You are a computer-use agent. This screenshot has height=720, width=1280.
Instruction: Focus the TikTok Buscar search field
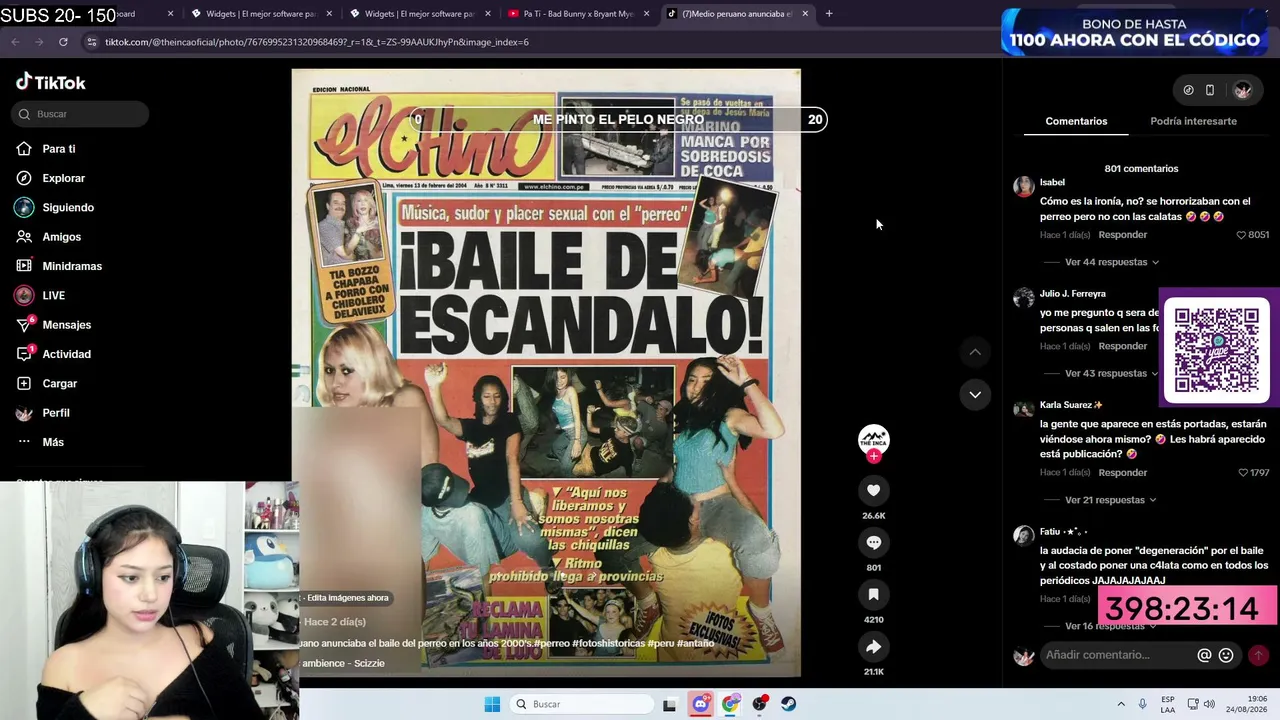coord(81,114)
